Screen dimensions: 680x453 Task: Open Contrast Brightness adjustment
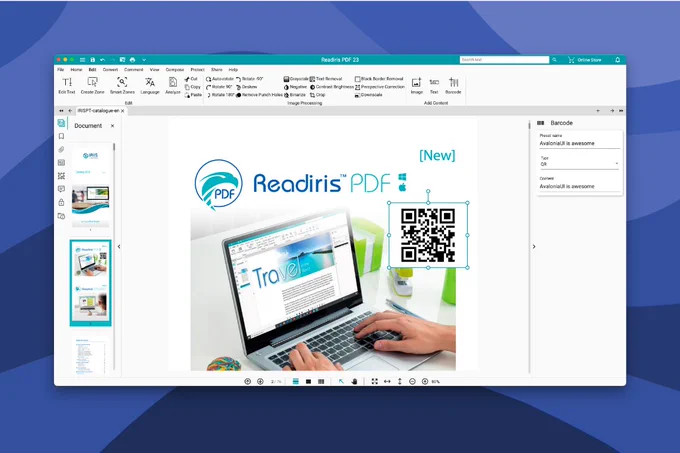tap(332, 87)
